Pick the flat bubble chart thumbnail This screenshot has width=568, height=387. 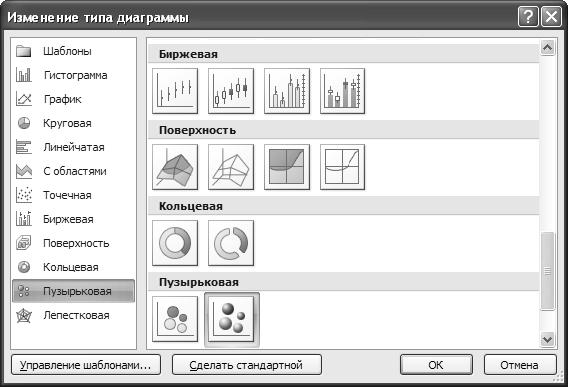tap(175, 319)
